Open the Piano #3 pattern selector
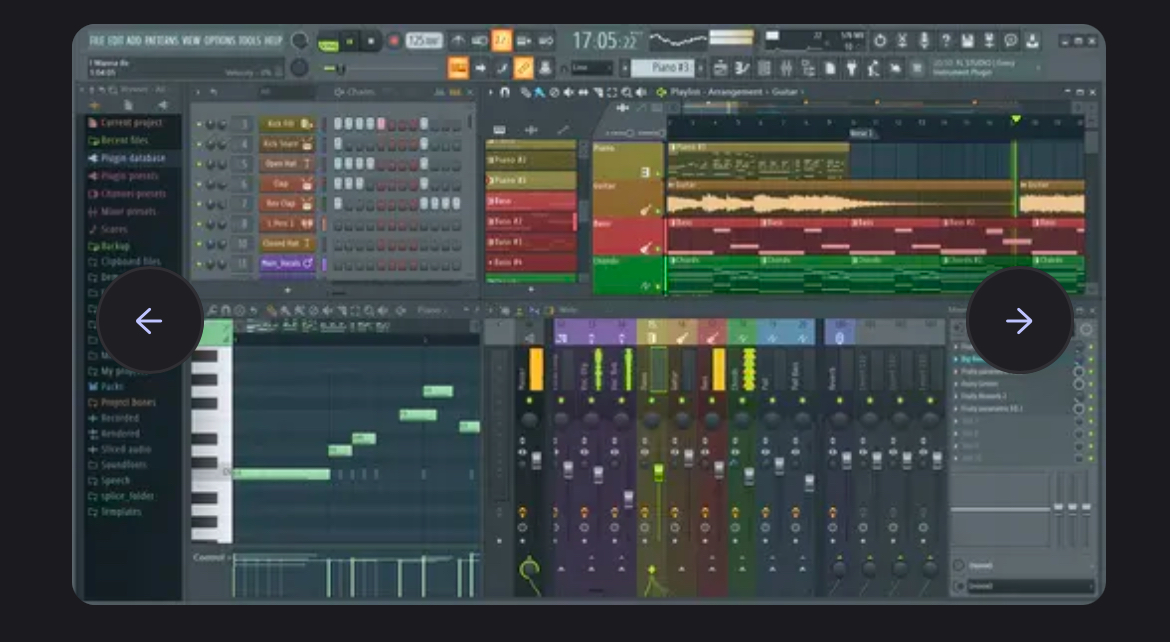 pyautogui.click(x=663, y=68)
